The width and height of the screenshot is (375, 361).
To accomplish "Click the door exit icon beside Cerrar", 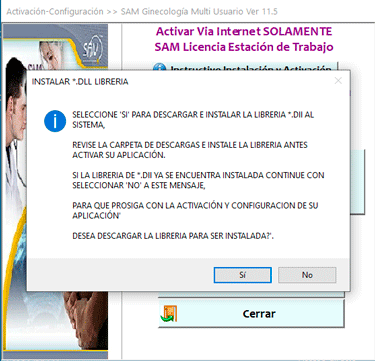I will point(169,314).
